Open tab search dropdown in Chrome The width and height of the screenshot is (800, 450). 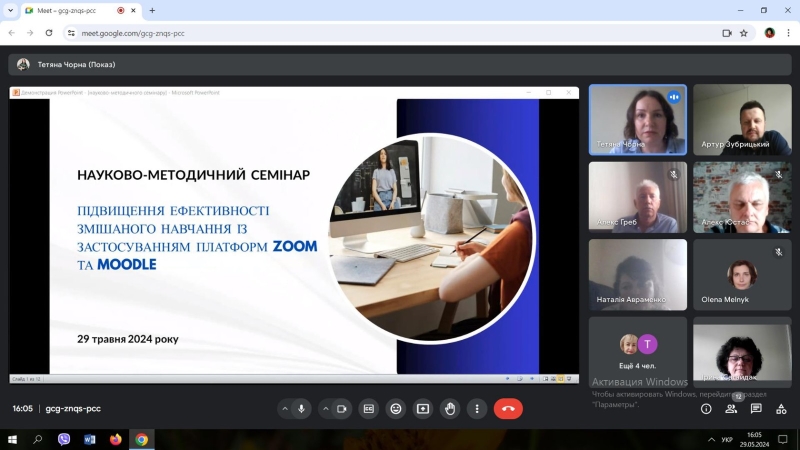click(x=10, y=10)
